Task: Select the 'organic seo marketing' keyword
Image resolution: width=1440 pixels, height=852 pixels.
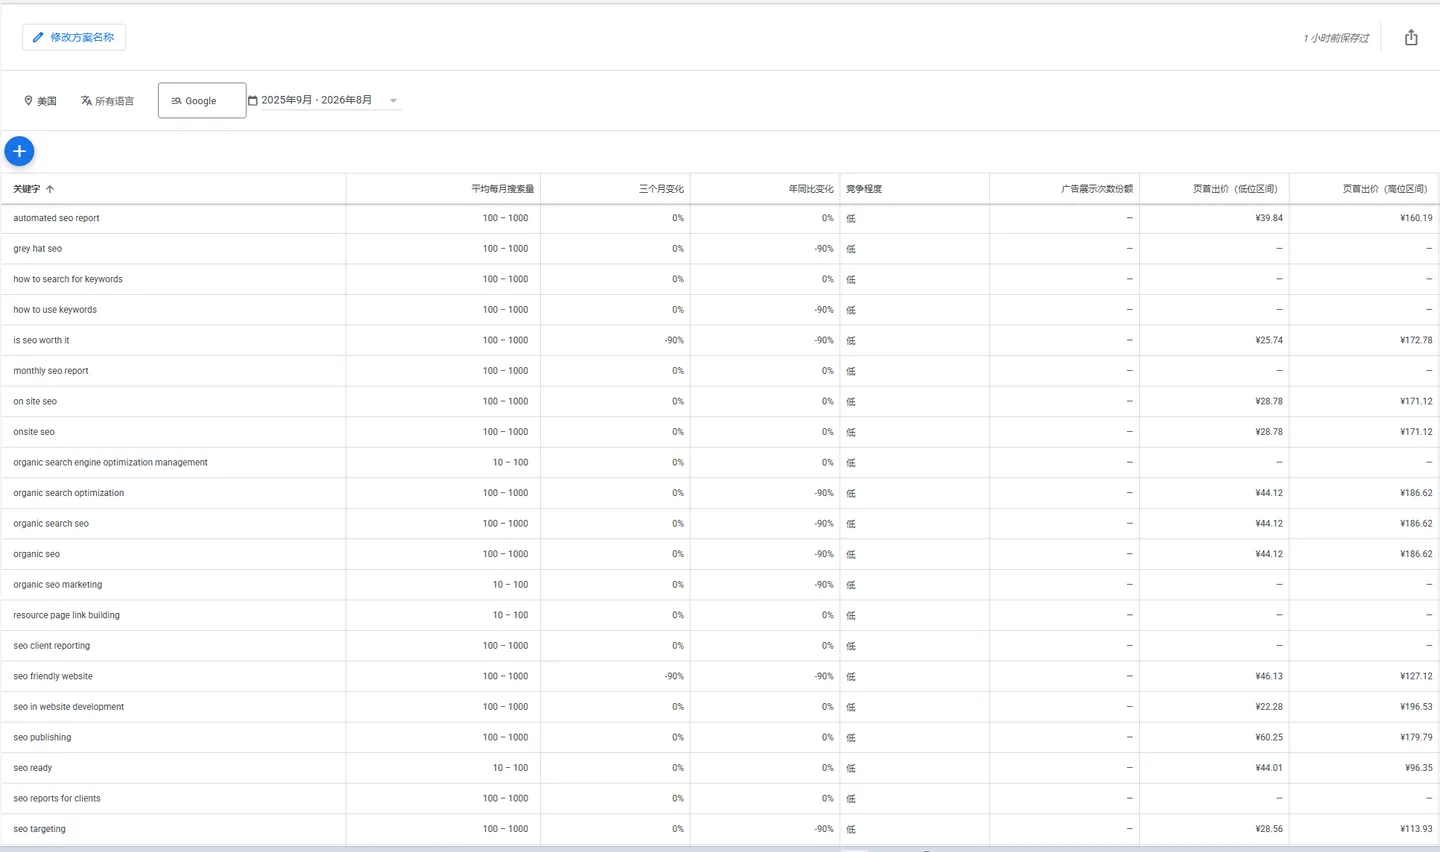Action: point(57,585)
